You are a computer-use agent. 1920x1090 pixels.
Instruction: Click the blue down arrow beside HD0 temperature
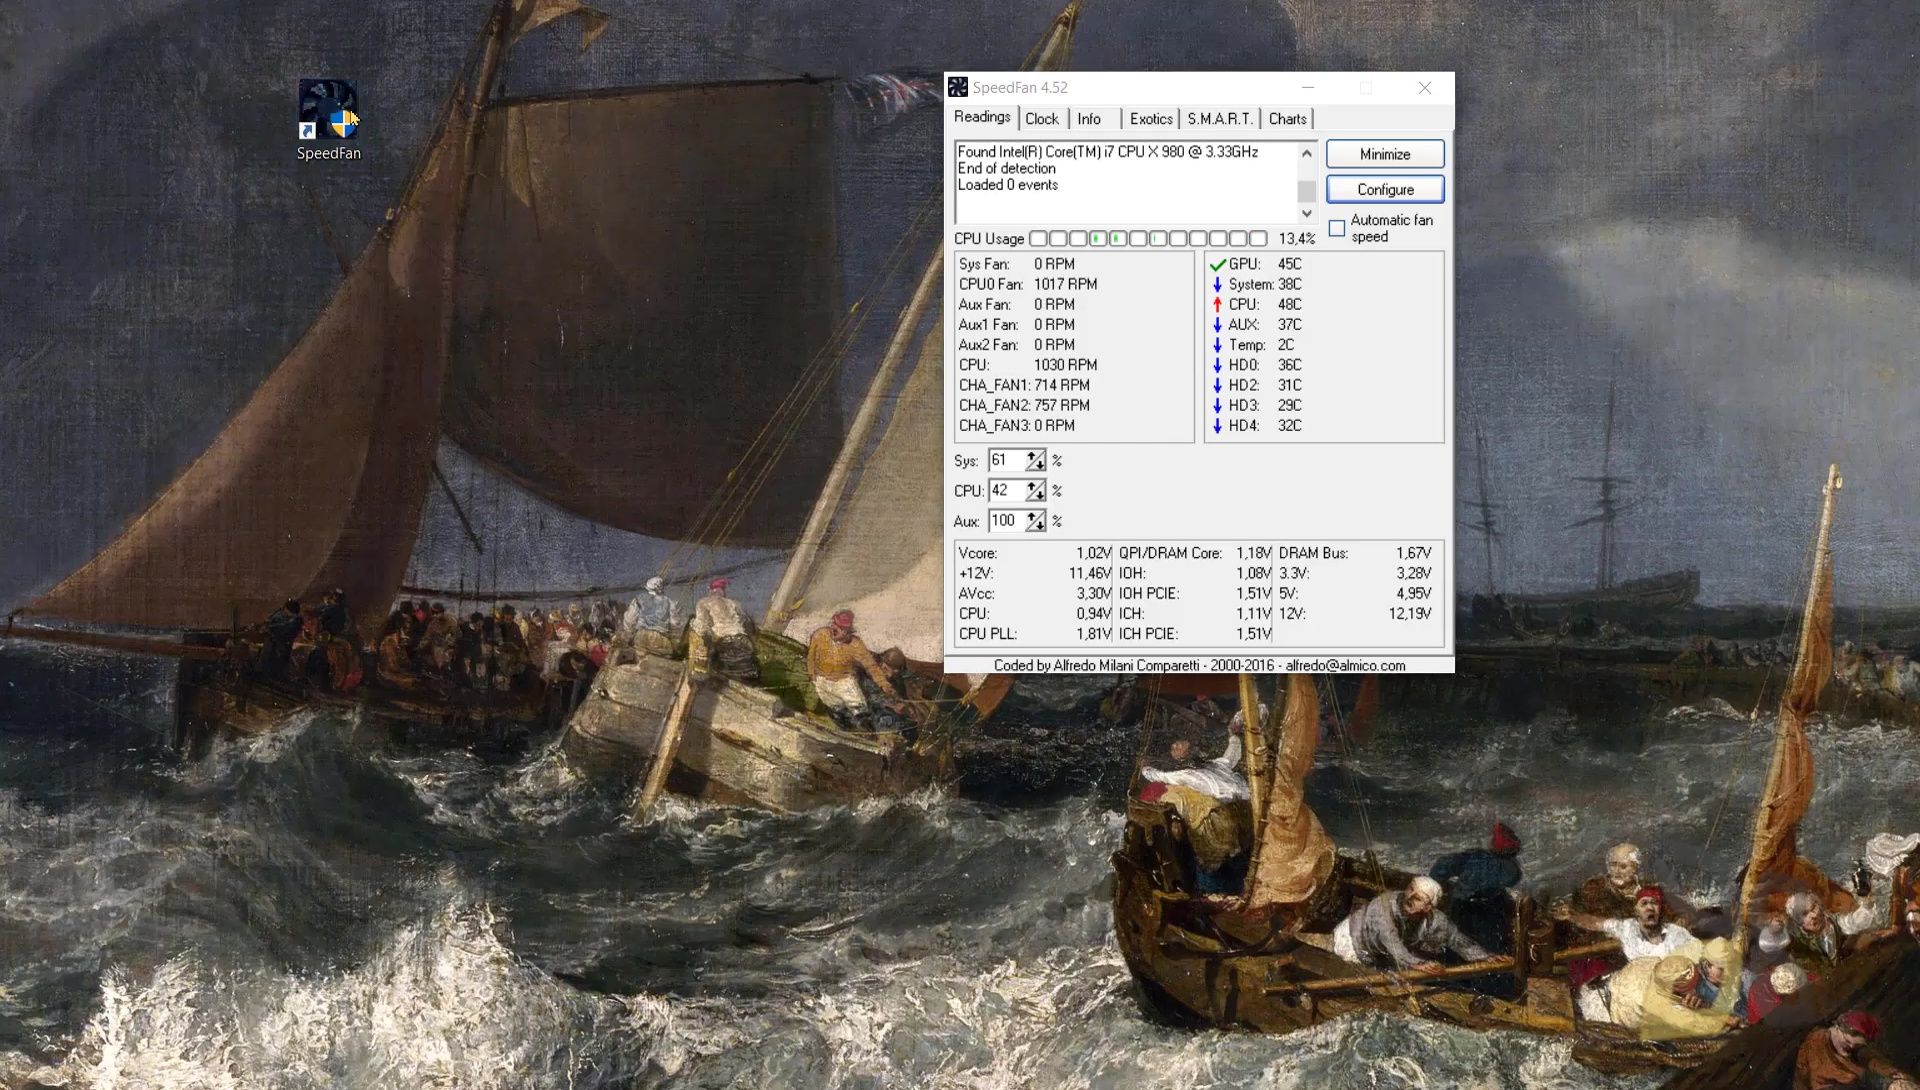coord(1218,365)
